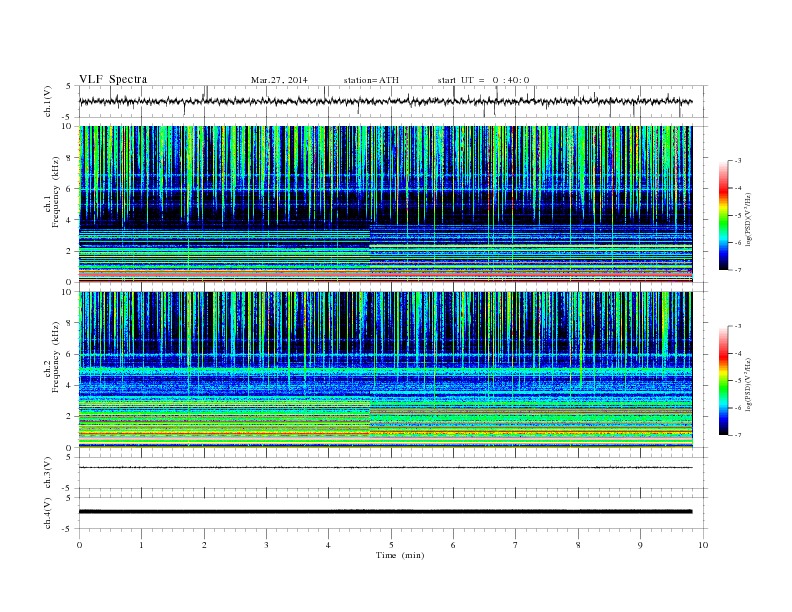This screenshot has height=612, width=792.
Task: Click the "4" kHz tick of the ch.2 spectrogram
Action: click(69, 385)
